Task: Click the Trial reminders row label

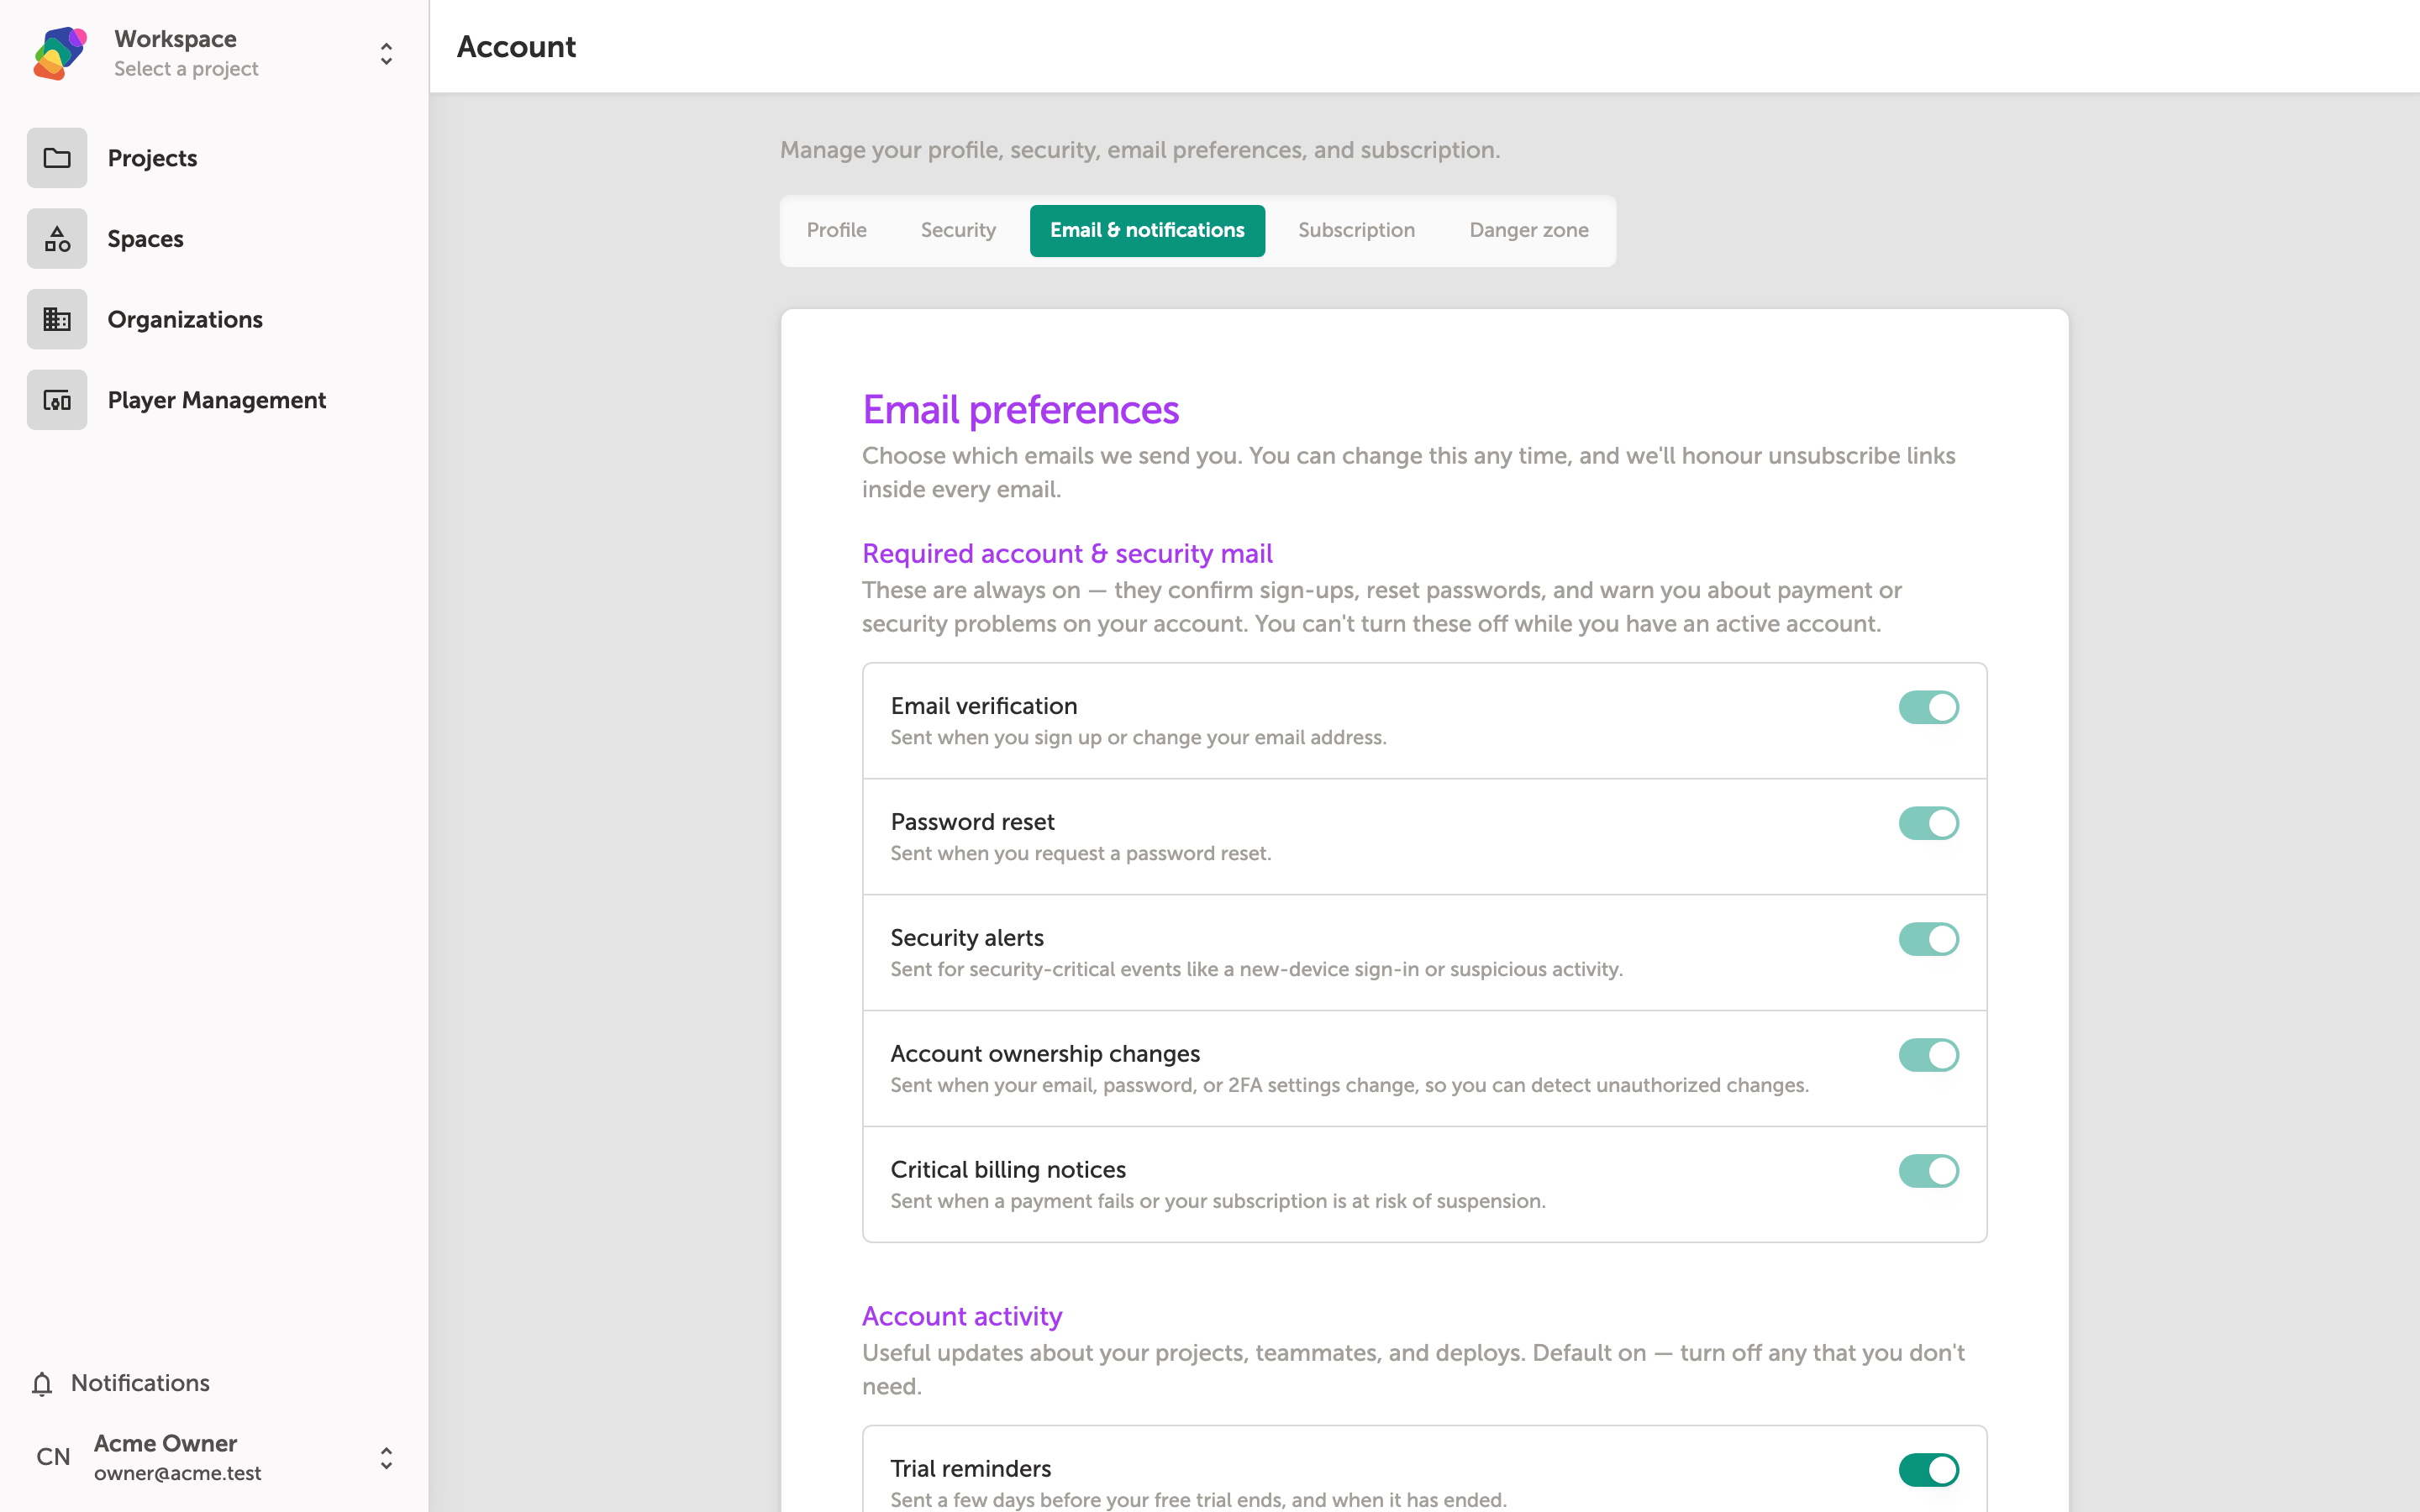Action: (971, 1469)
